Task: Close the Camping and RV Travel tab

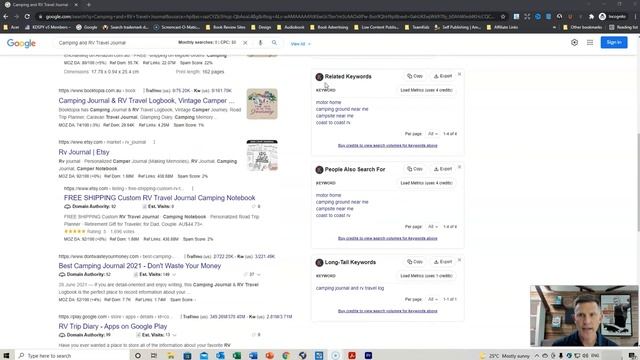Action: [x=76, y=5]
